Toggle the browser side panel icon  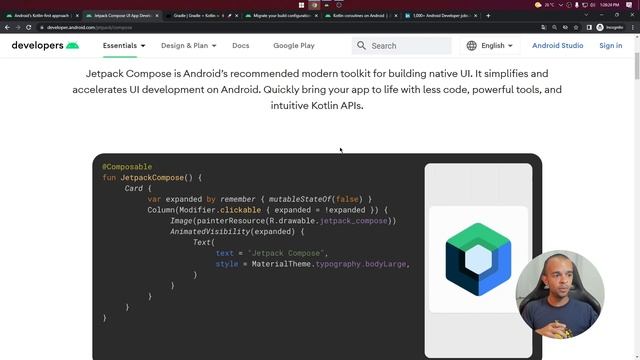(589, 27)
